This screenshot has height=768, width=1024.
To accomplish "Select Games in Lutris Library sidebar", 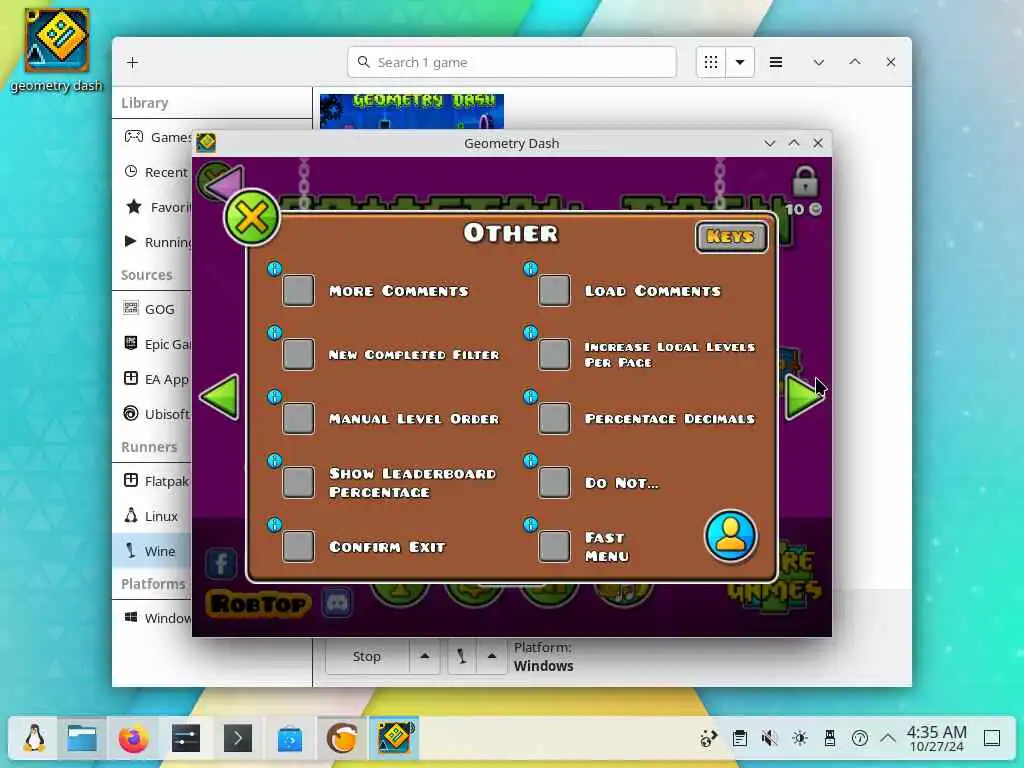I will click(x=153, y=136).
